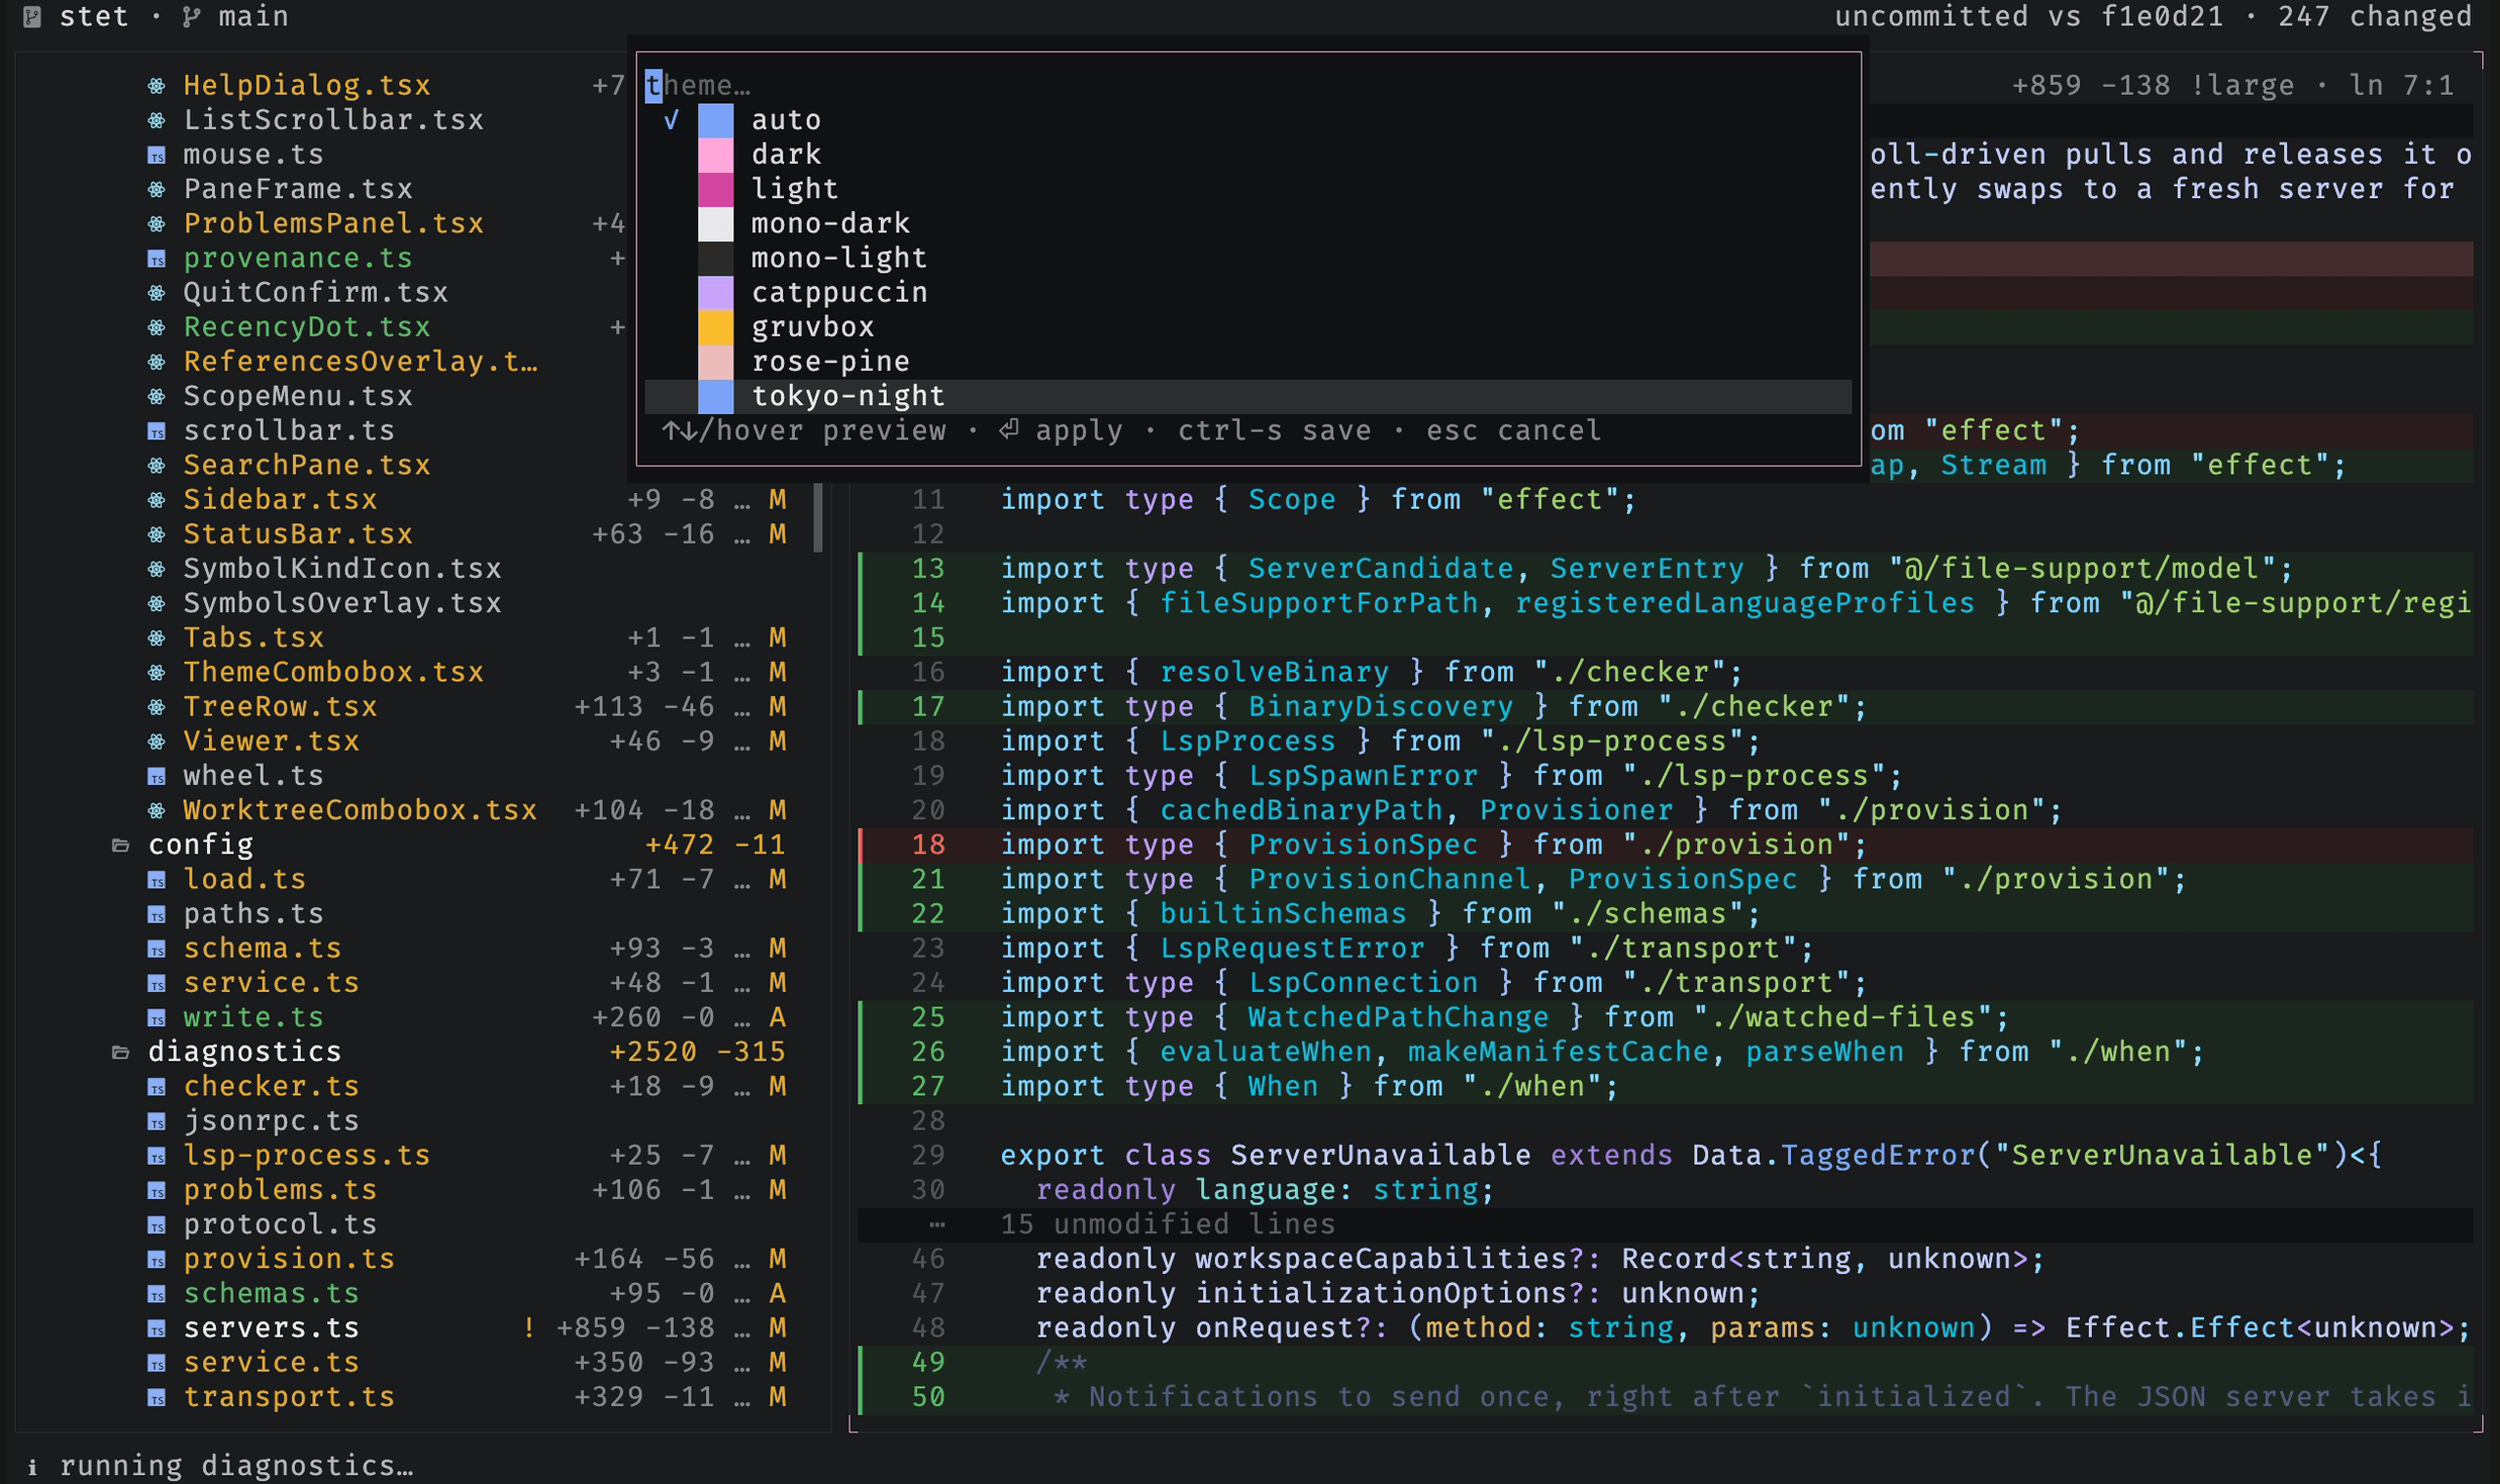Screen dimensions: 2500x1484
Task: Click the uncommitted vs f1e0d21 comparison label
Action: [2029, 17]
